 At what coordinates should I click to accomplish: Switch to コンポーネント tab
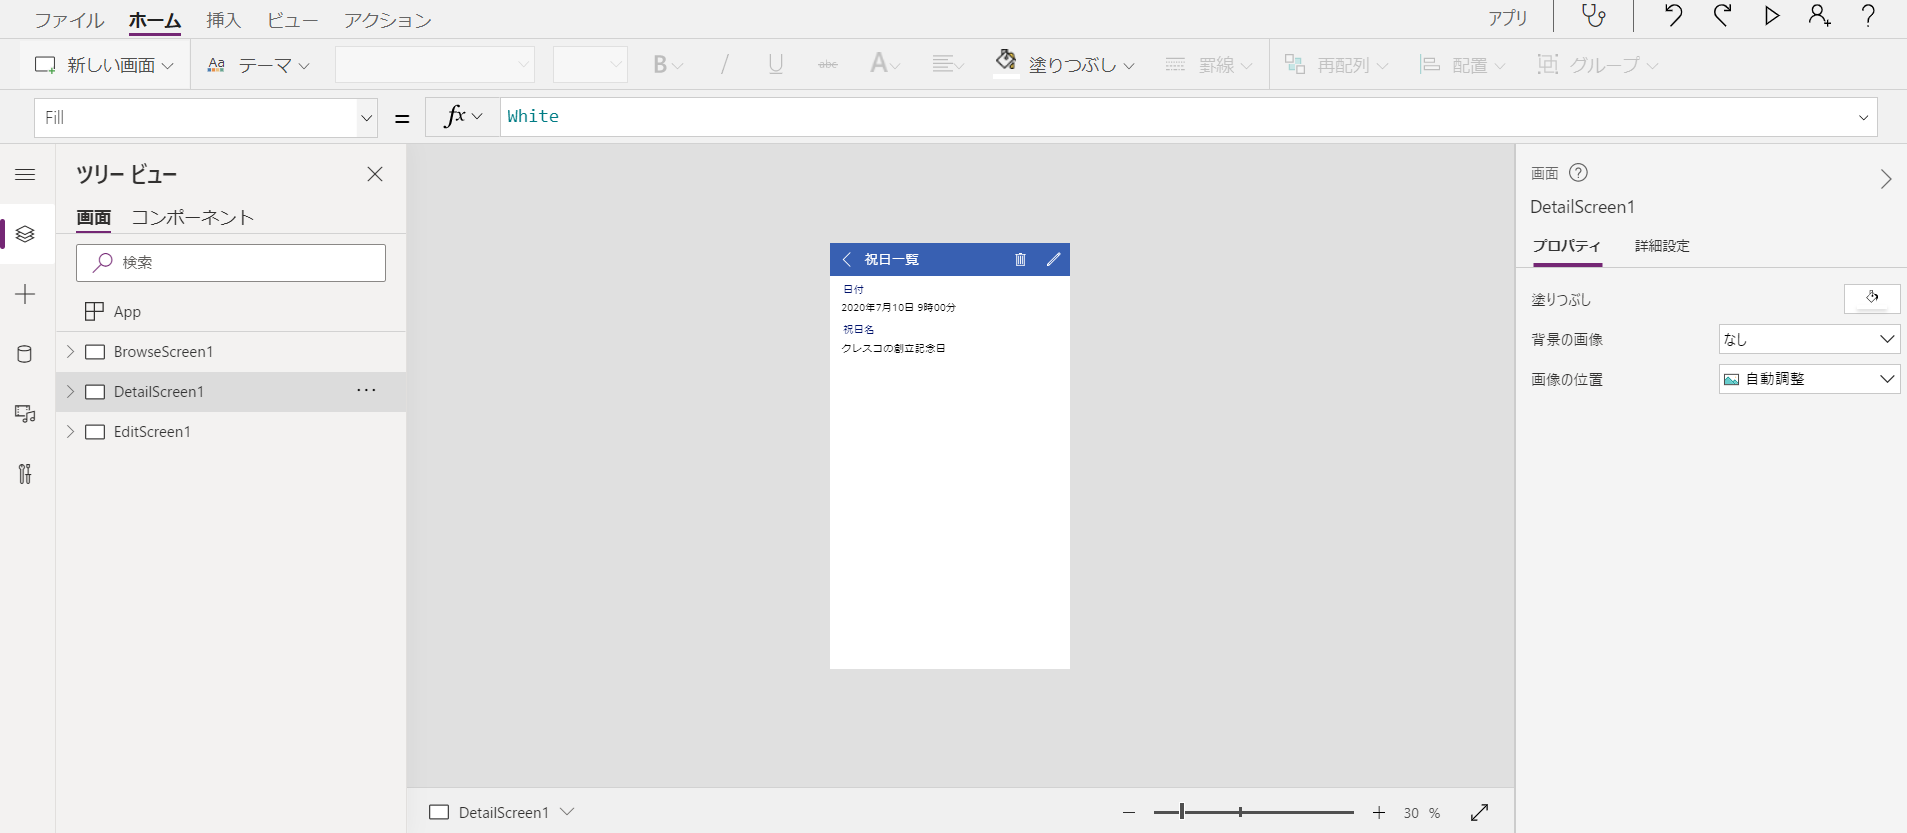tap(193, 217)
